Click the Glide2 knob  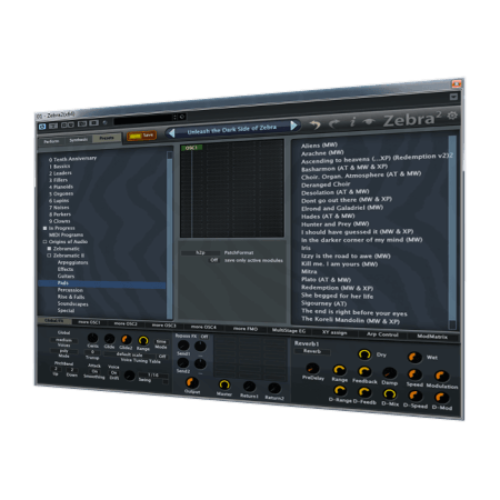(x=126, y=339)
